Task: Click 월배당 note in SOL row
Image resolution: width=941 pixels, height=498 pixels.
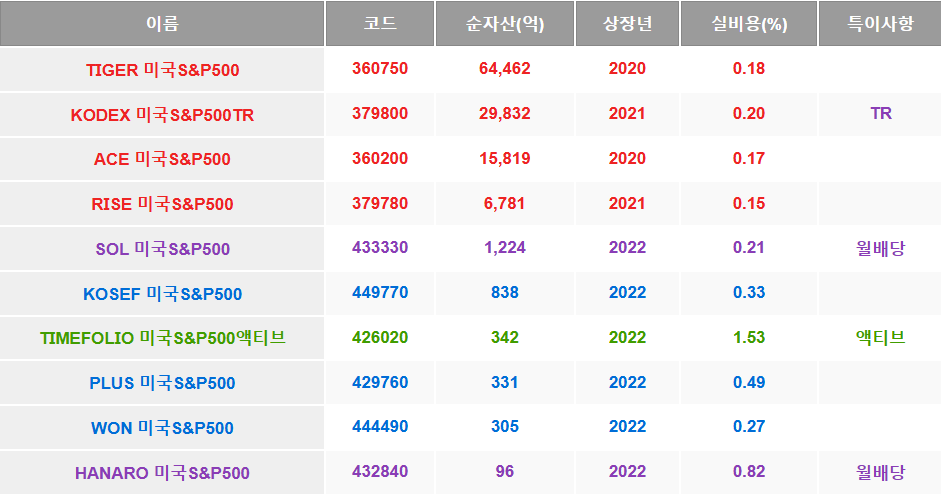Action: pos(880,248)
